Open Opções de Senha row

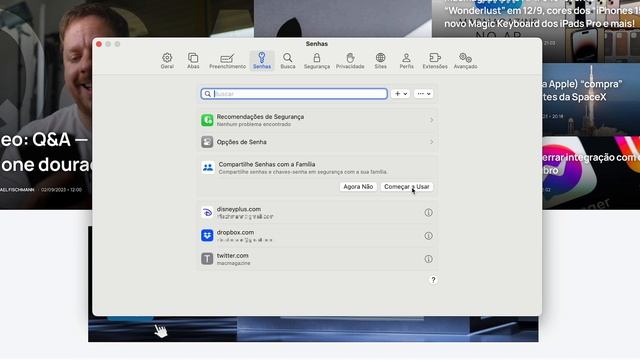[318, 142]
